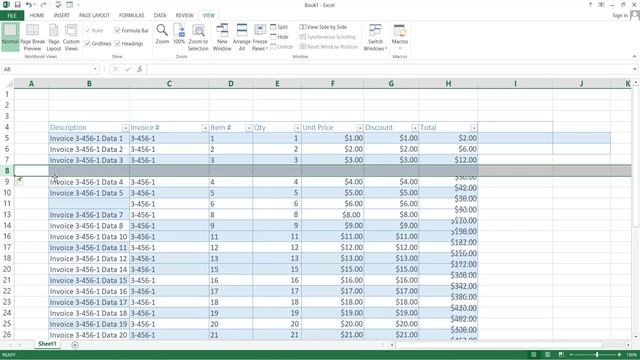Click the zoom in plus button
This screenshot has width=640, height=360.
click(619, 355)
